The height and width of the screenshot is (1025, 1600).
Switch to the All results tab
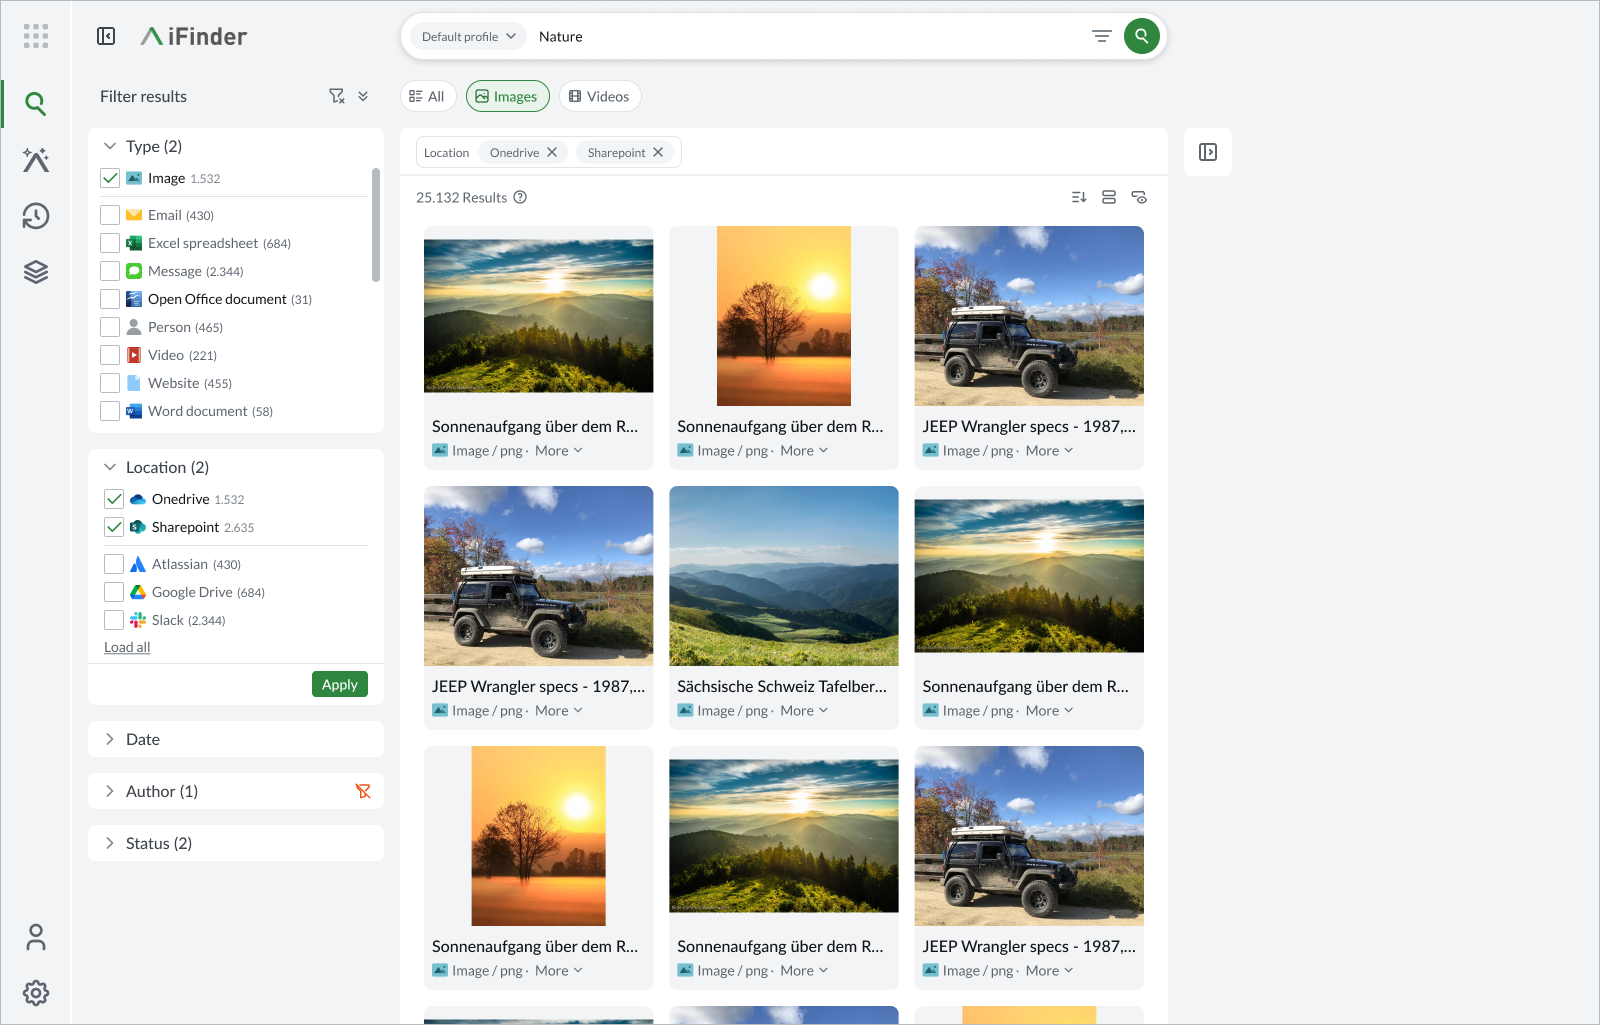coord(428,96)
